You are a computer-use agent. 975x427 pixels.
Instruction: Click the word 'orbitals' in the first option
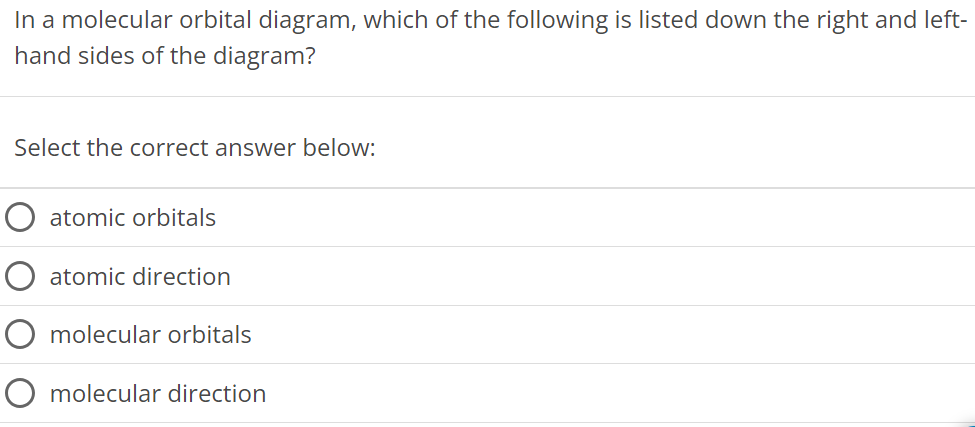pyautogui.click(x=174, y=218)
